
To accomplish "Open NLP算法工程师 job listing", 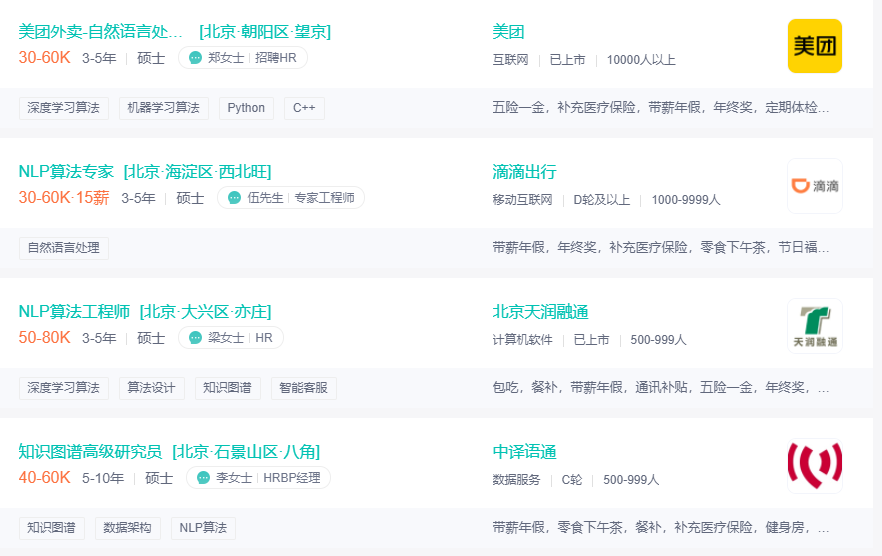I will click(74, 312).
